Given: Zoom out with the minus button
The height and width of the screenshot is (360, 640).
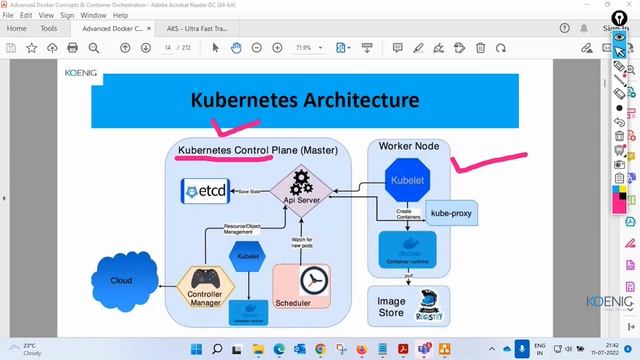Looking at the screenshot, I should point(257,48).
